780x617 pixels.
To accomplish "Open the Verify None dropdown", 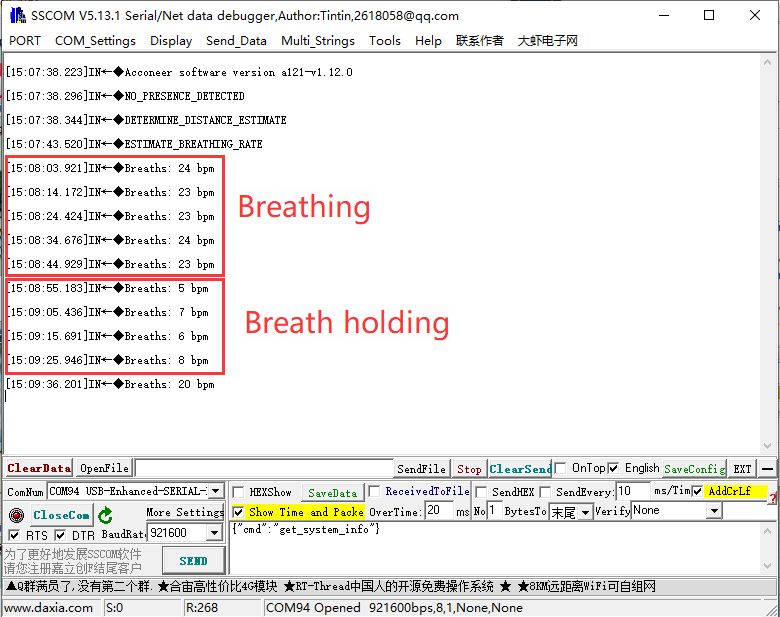I will (714, 511).
